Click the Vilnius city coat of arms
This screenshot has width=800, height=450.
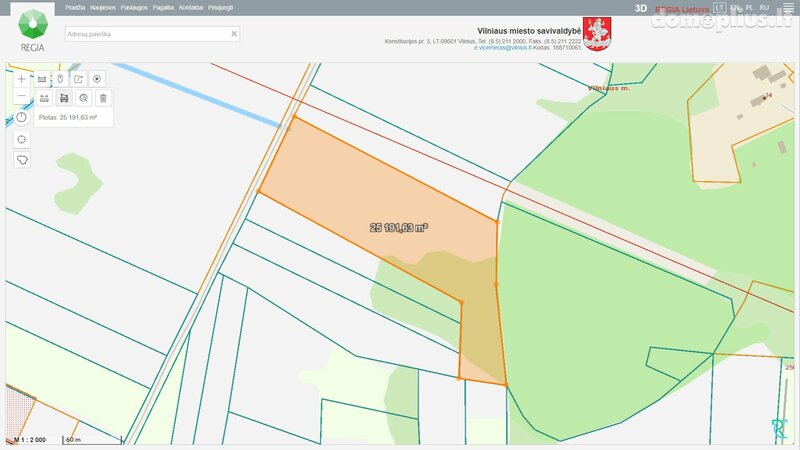(597, 34)
